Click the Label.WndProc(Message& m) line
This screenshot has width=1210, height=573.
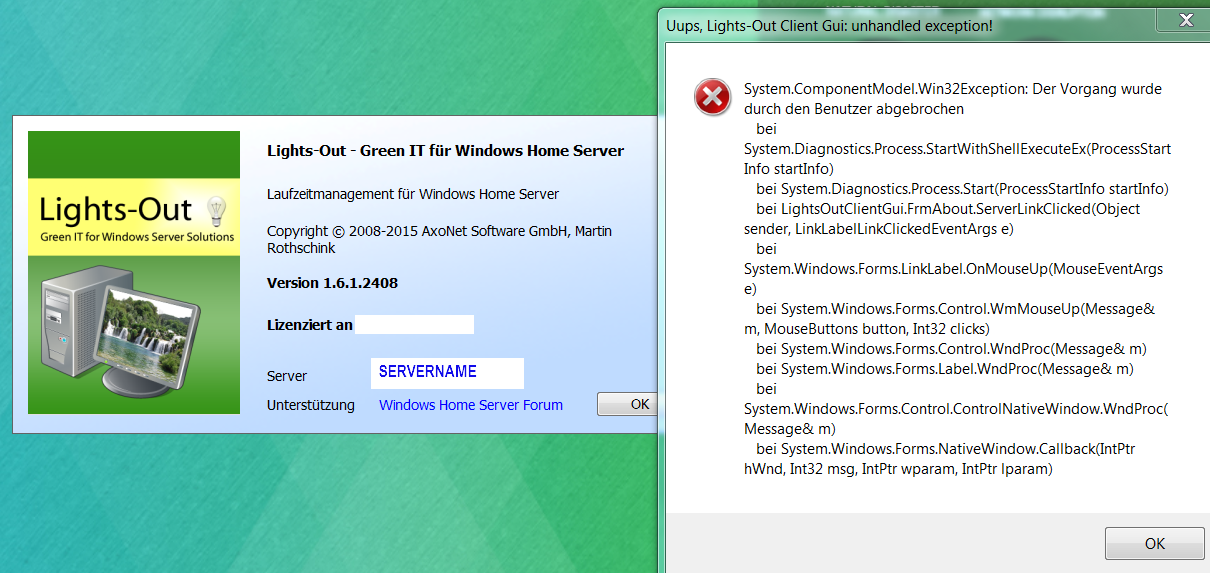tap(944, 369)
